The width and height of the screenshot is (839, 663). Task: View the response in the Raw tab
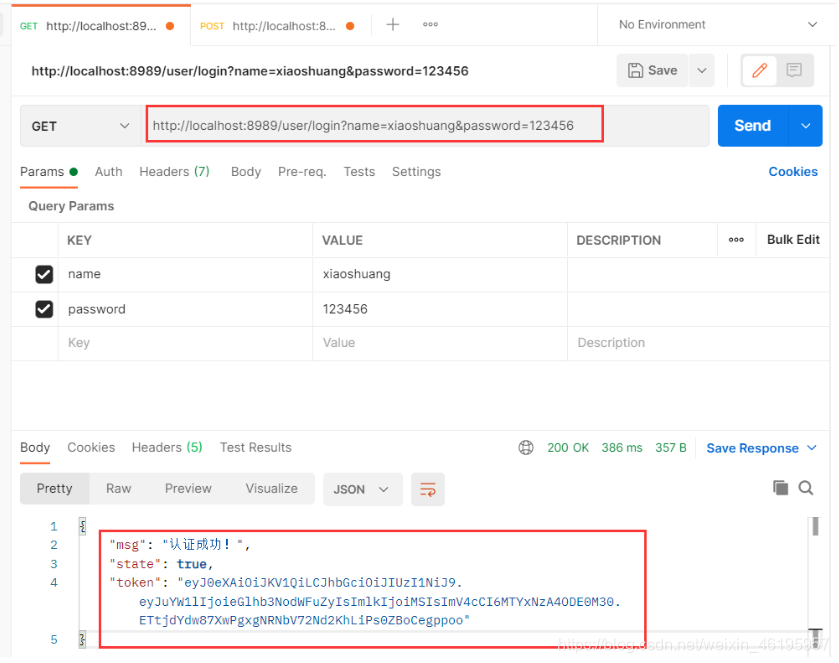[x=118, y=488]
